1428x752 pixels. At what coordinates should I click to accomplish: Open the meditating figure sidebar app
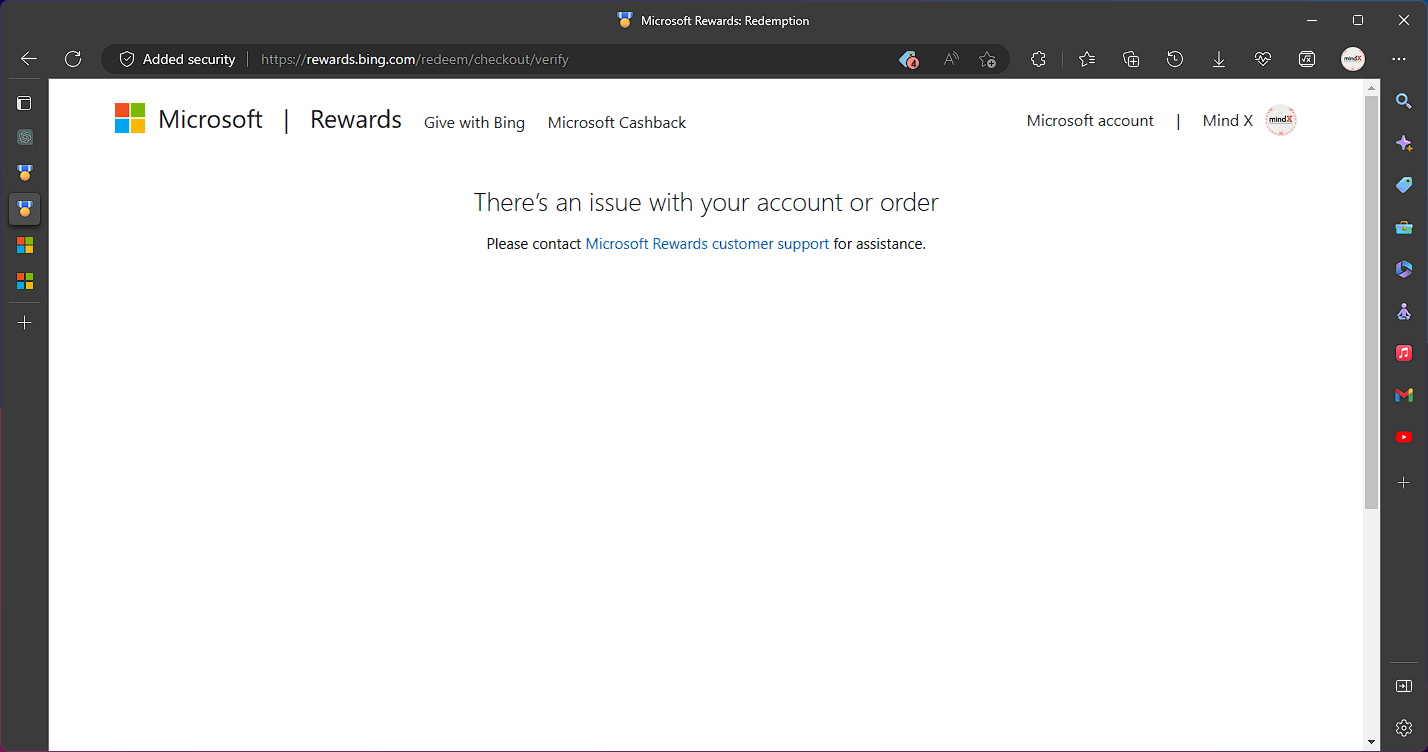pos(1404,311)
